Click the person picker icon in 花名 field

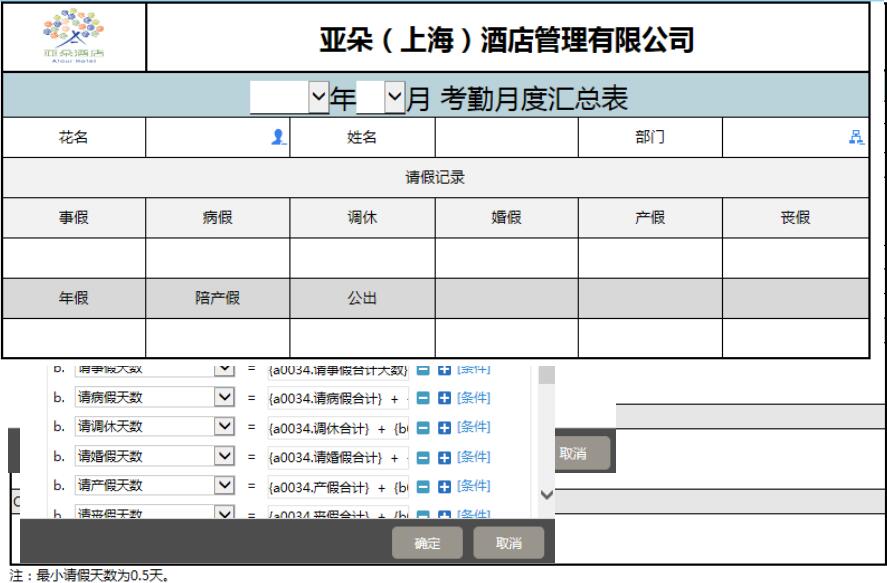click(x=278, y=137)
